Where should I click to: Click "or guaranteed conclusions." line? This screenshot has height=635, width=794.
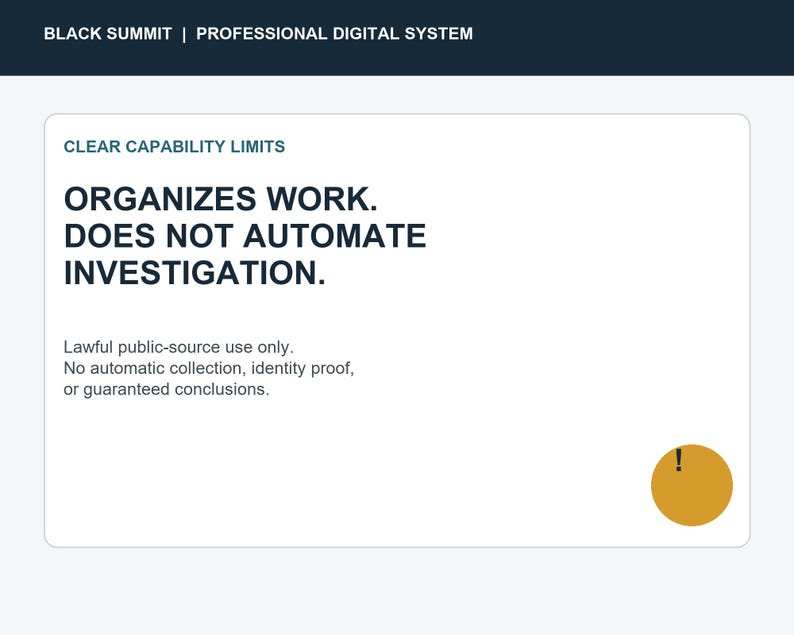[x=167, y=389]
